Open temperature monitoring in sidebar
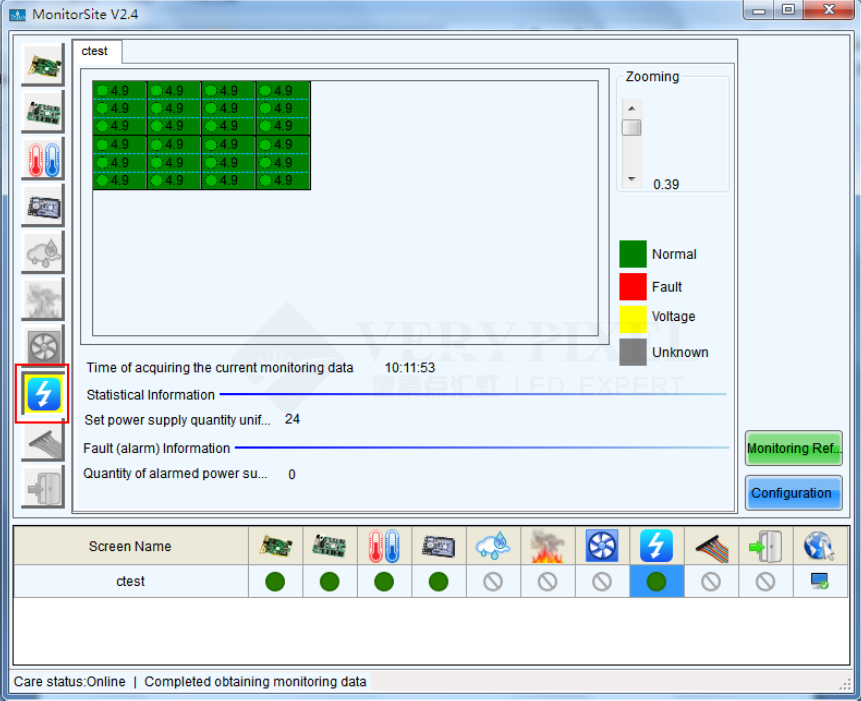The width and height of the screenshot is (861, 701). [43, 159]
